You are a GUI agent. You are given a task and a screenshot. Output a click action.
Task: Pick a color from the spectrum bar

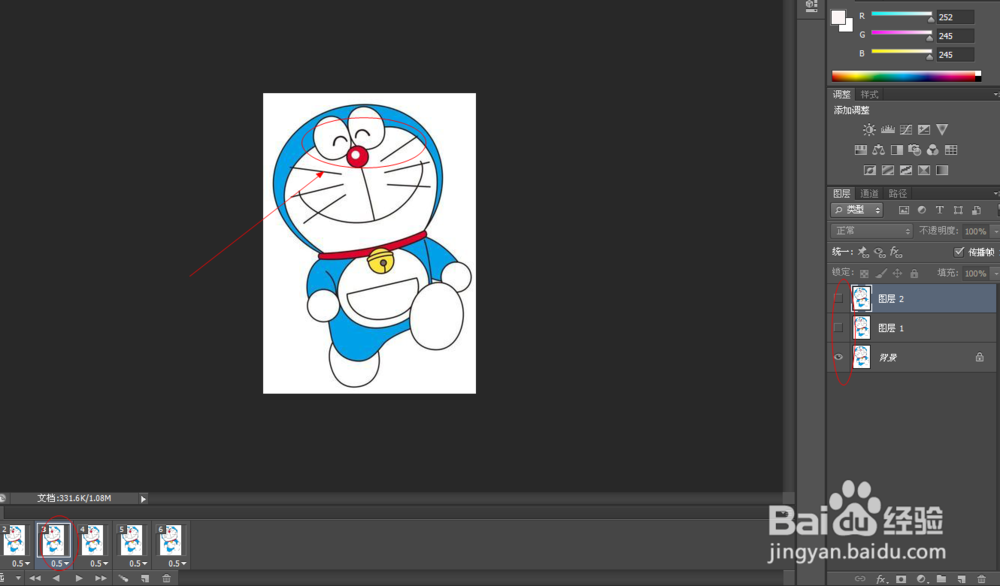pos(906,77)
